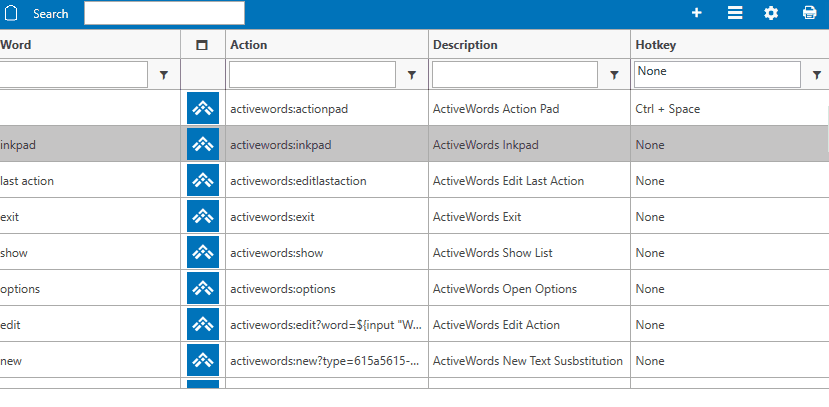Click ActiveWords icon in the options row
Image resolution: width=829 pixels, height=407 pixels.
[203, 288]
